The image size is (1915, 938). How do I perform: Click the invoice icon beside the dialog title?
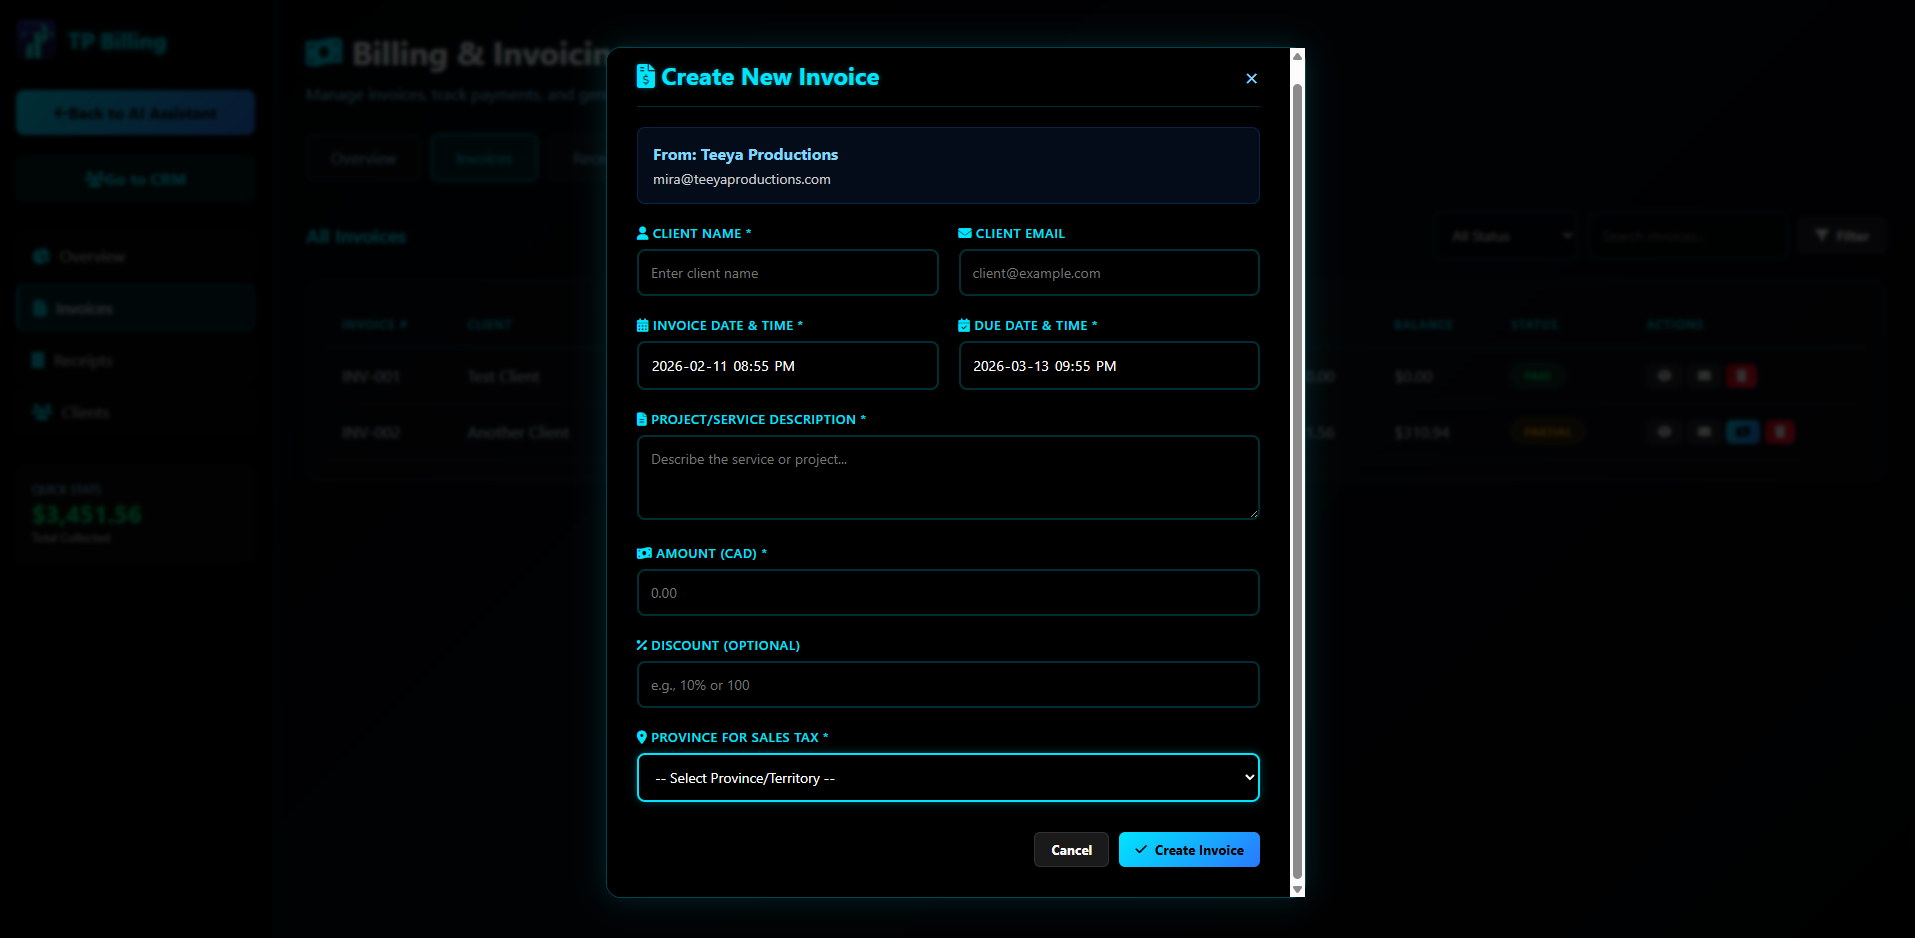[646, 77]
